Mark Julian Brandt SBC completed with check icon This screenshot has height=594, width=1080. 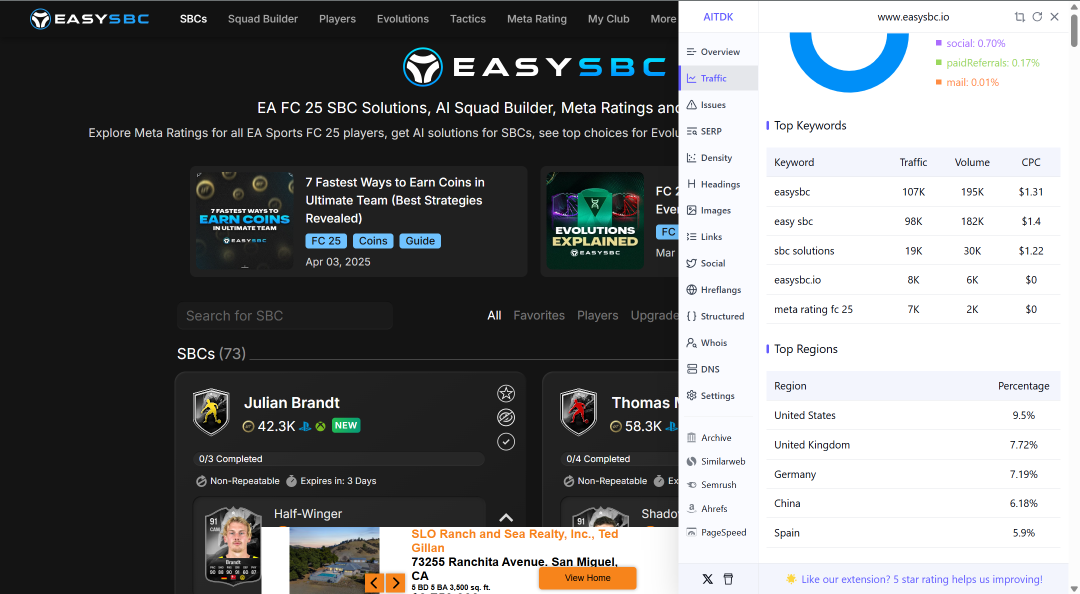click(506, 442)
